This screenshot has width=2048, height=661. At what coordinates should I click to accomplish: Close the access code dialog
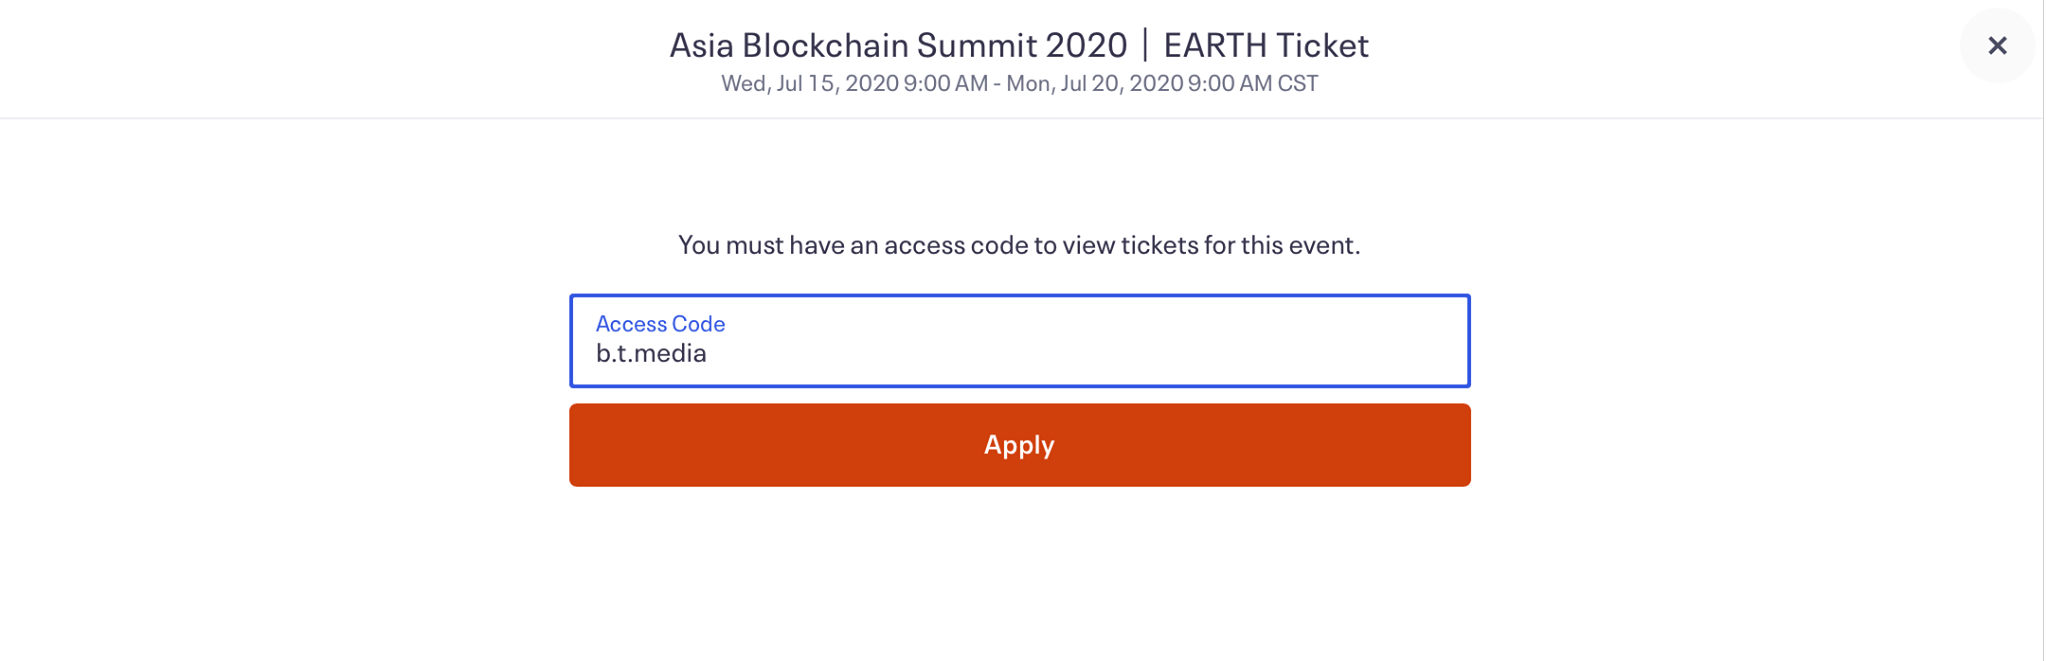point(1997,45)
